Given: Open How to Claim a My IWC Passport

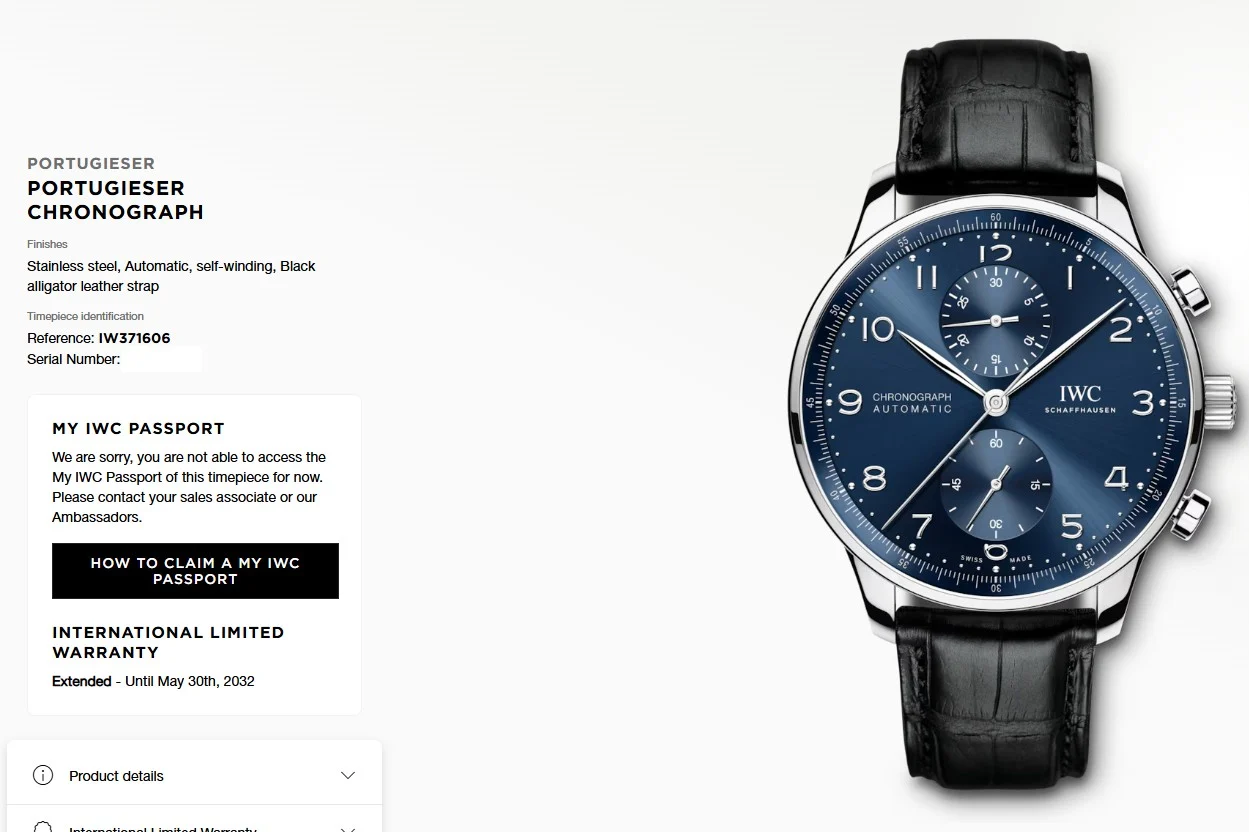Looking at the screenshot, I should [195, 571].
